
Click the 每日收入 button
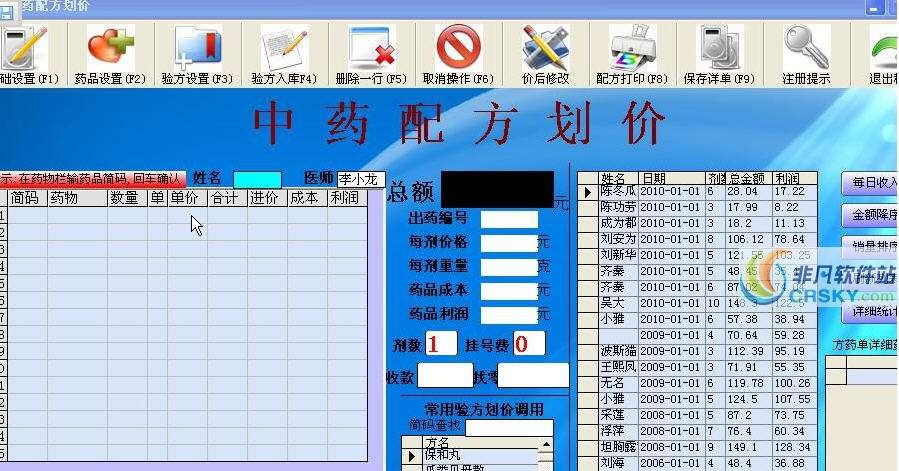(x=870, y=183)
